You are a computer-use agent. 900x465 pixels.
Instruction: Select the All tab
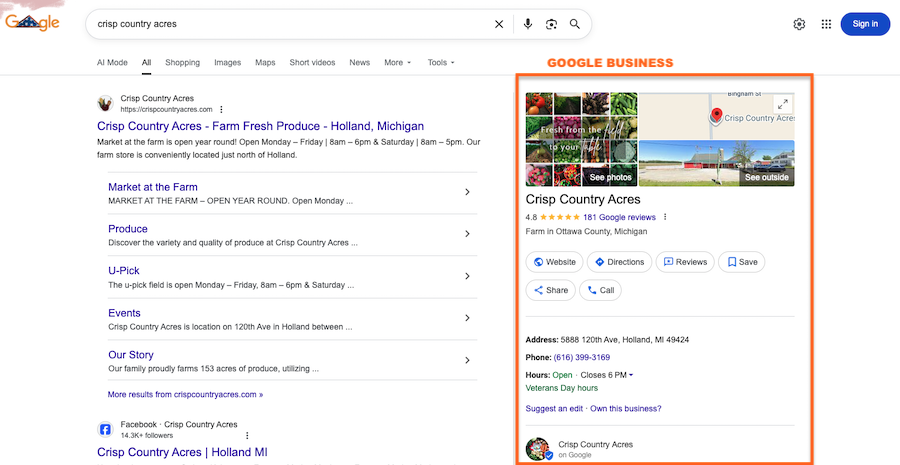click(x=146, y=63)
